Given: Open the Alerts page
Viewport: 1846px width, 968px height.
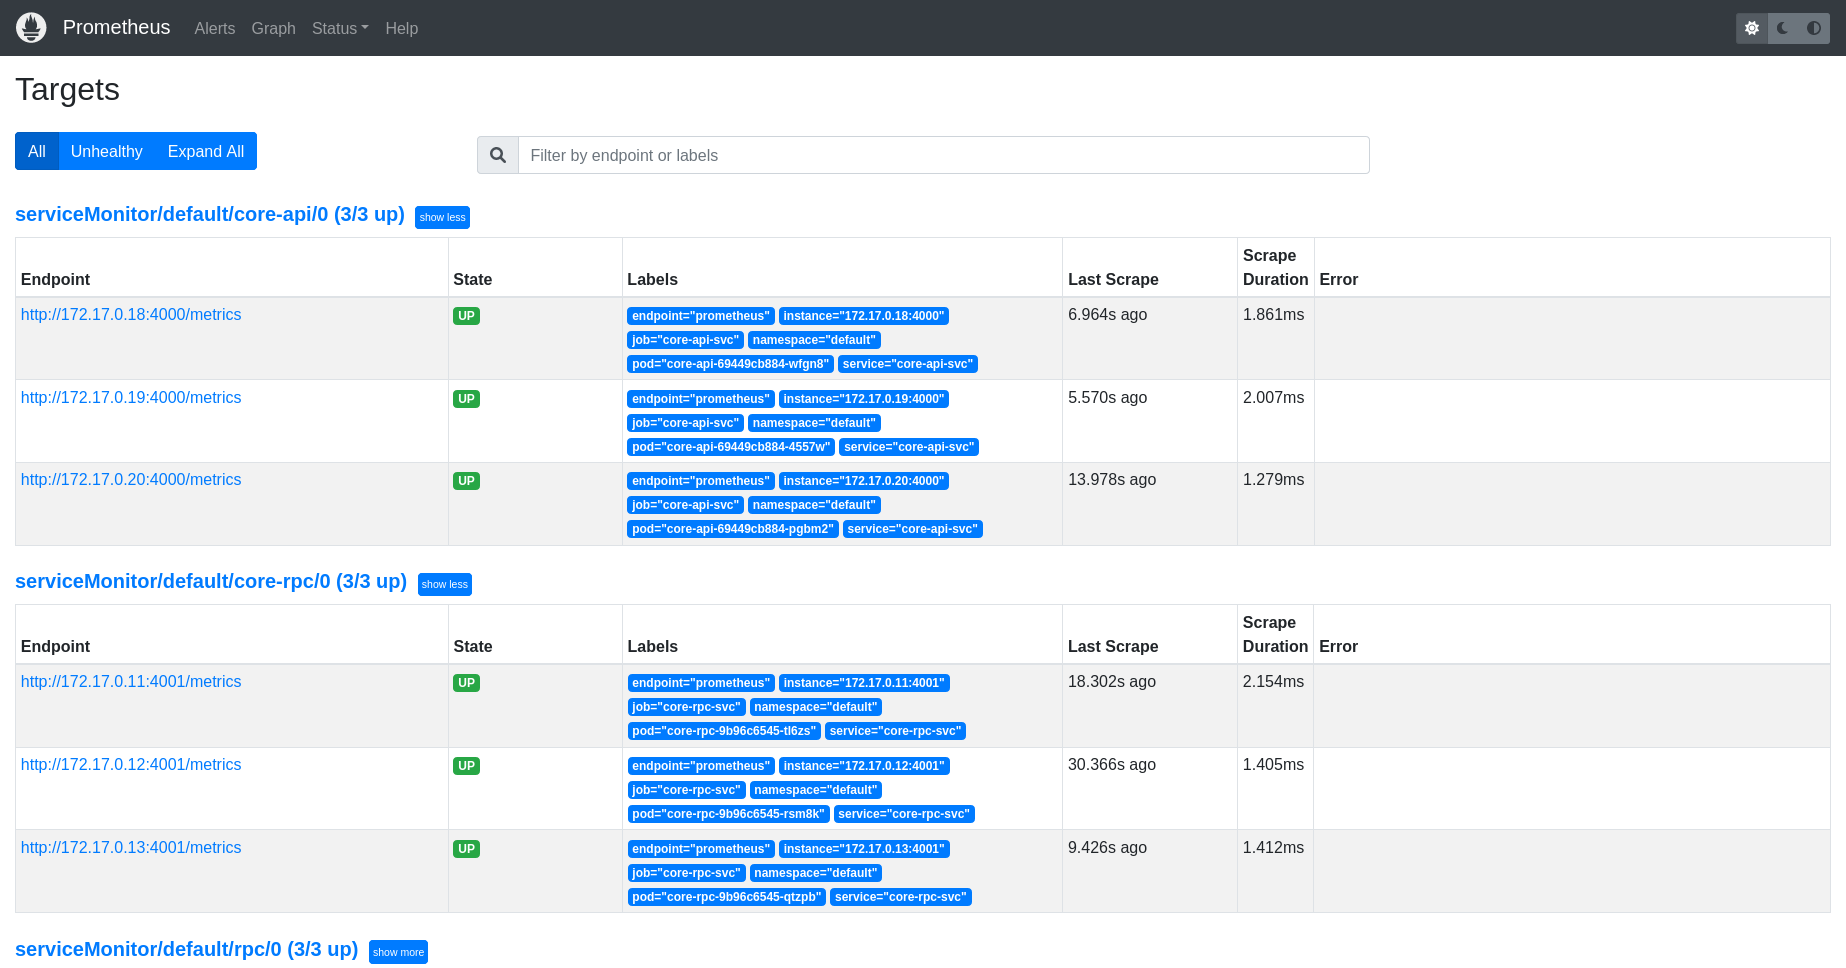Looking at the screenshot, I should click(215, 28).
